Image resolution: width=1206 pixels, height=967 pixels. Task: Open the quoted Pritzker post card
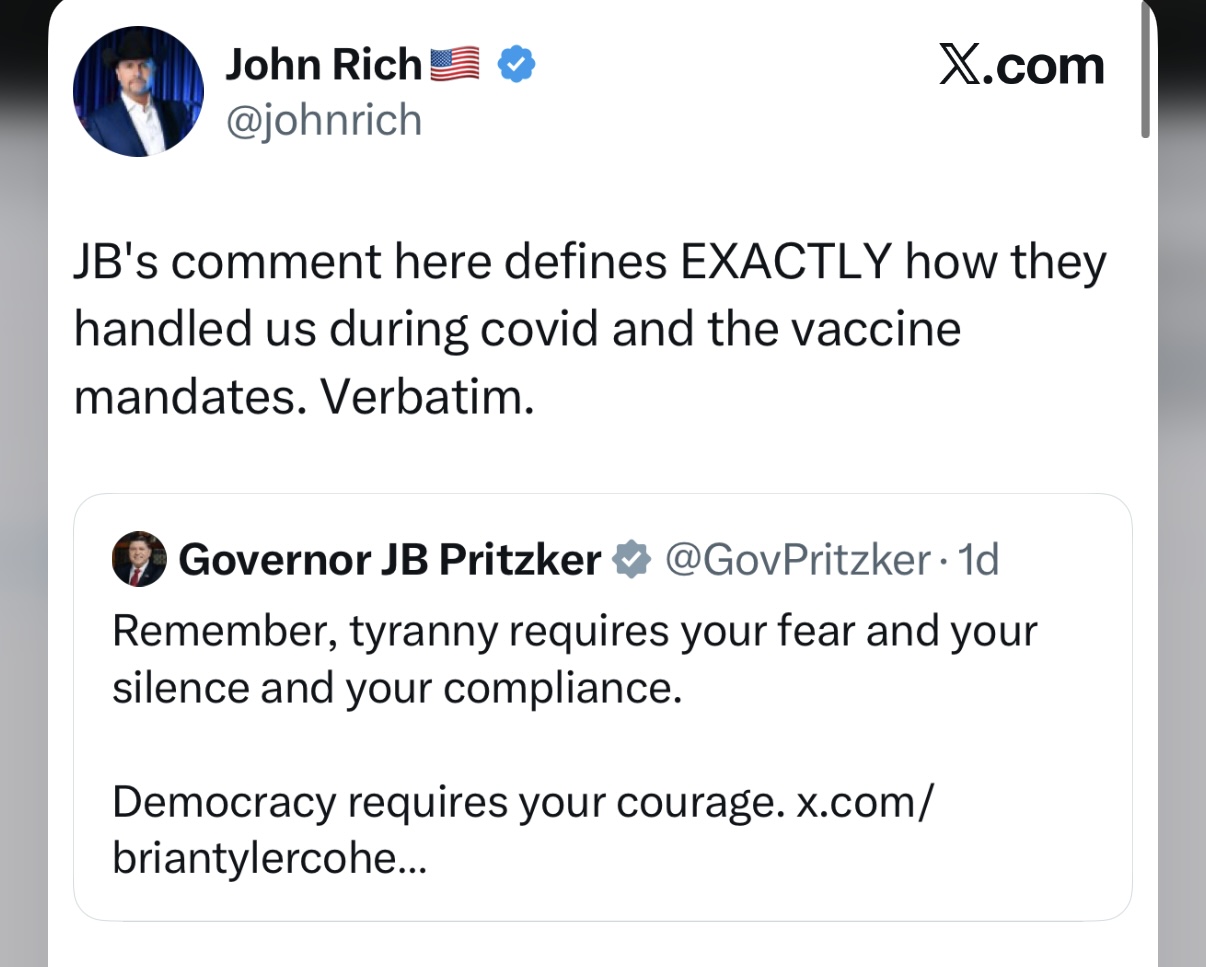[x=603, y=707]
